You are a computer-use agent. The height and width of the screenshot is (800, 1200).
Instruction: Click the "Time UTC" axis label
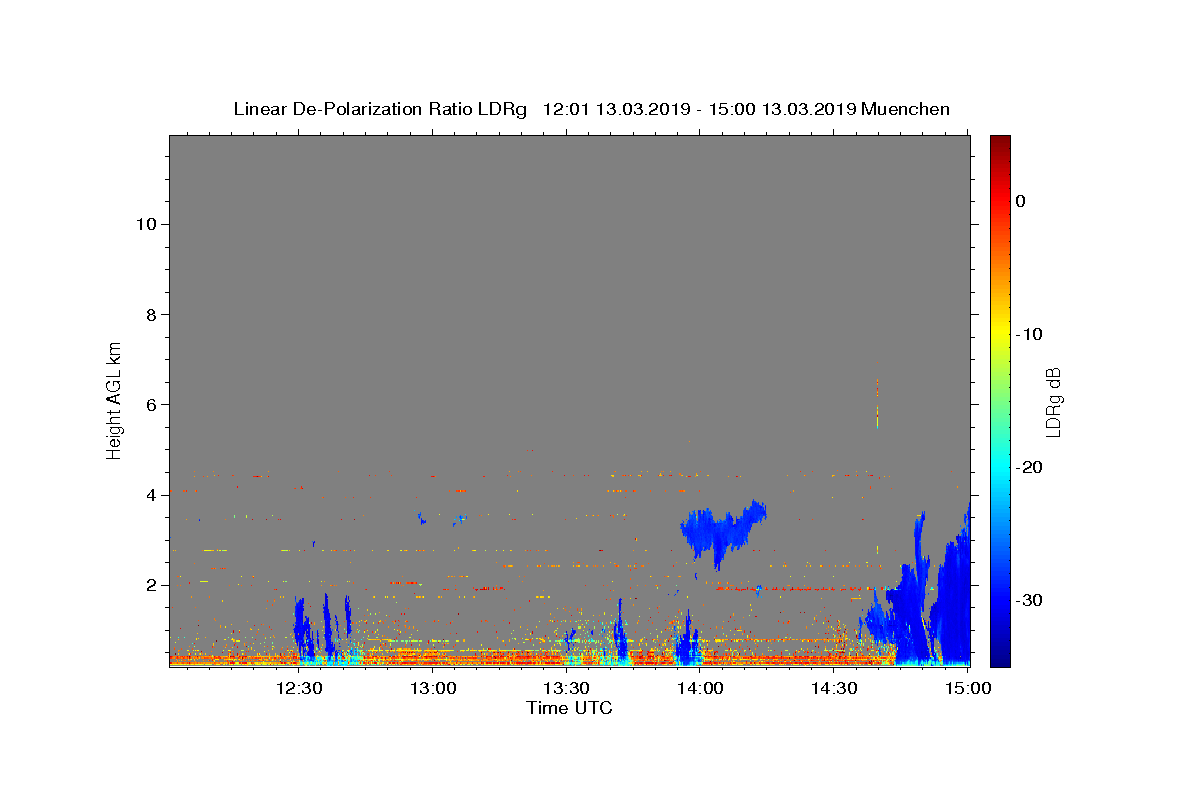(x=569, y=708)
